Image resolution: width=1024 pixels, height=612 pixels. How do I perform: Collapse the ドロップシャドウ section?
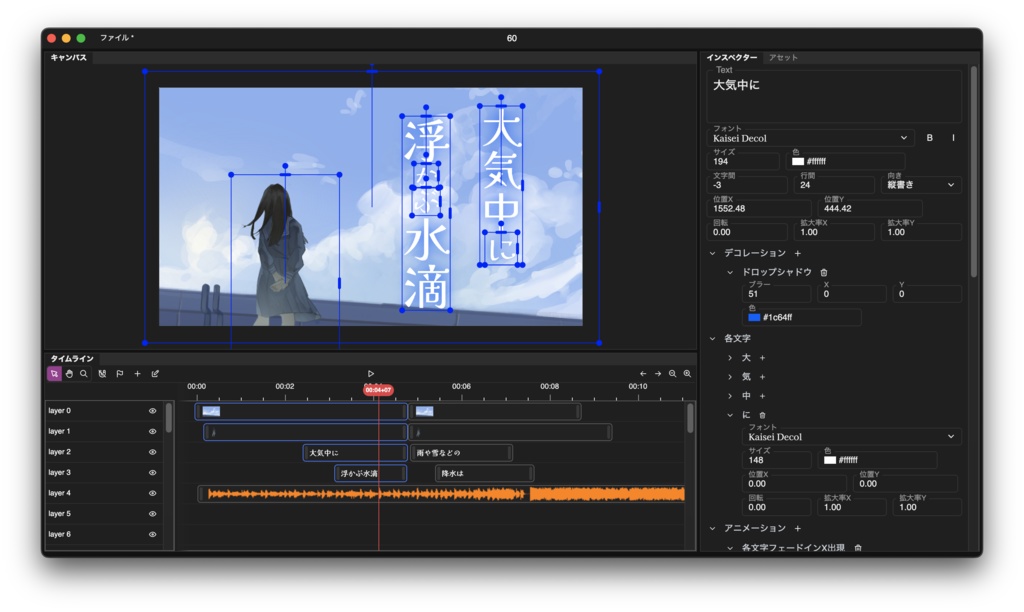pos(730,272)
